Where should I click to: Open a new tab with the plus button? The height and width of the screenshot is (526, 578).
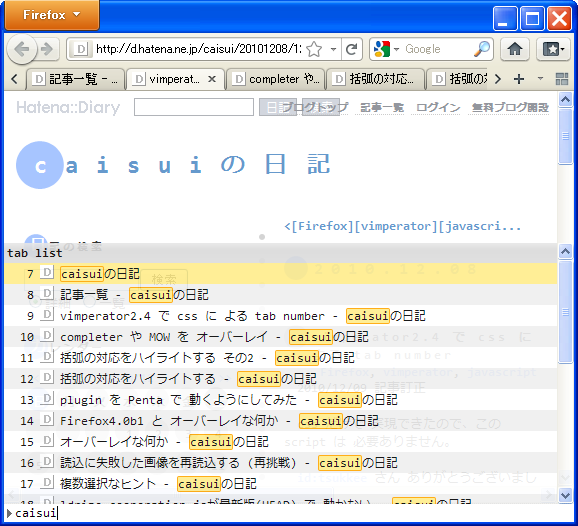click(519, 79)
